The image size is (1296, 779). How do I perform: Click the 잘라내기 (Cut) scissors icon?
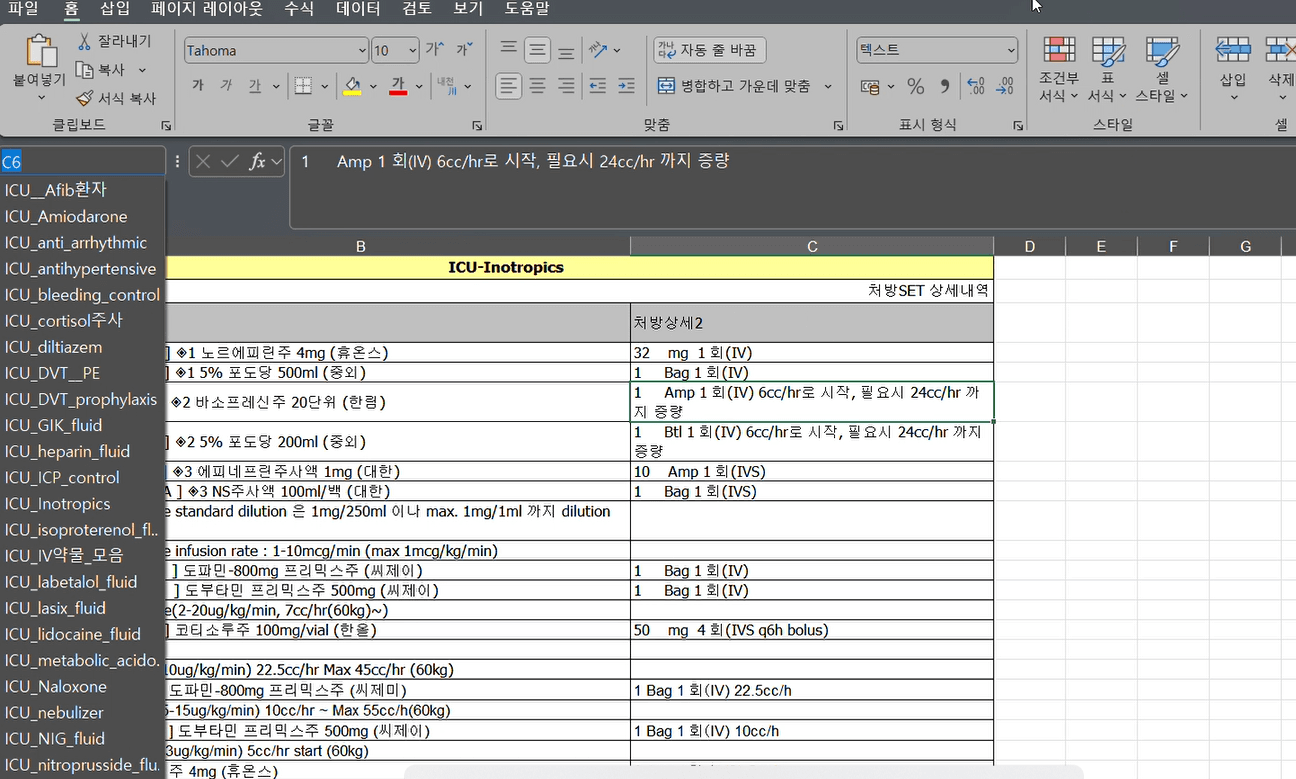85,41
